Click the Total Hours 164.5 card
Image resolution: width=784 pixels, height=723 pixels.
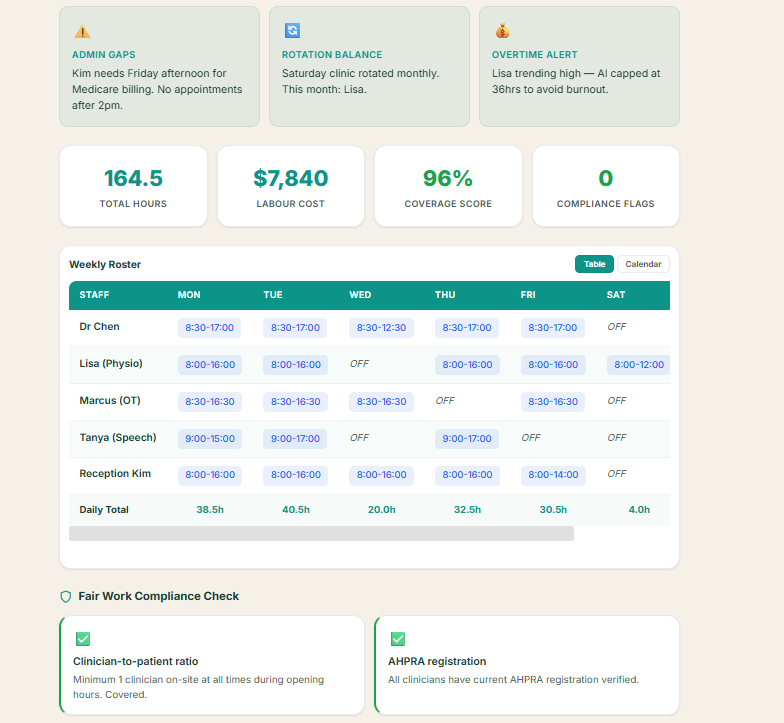pos(134,186)
